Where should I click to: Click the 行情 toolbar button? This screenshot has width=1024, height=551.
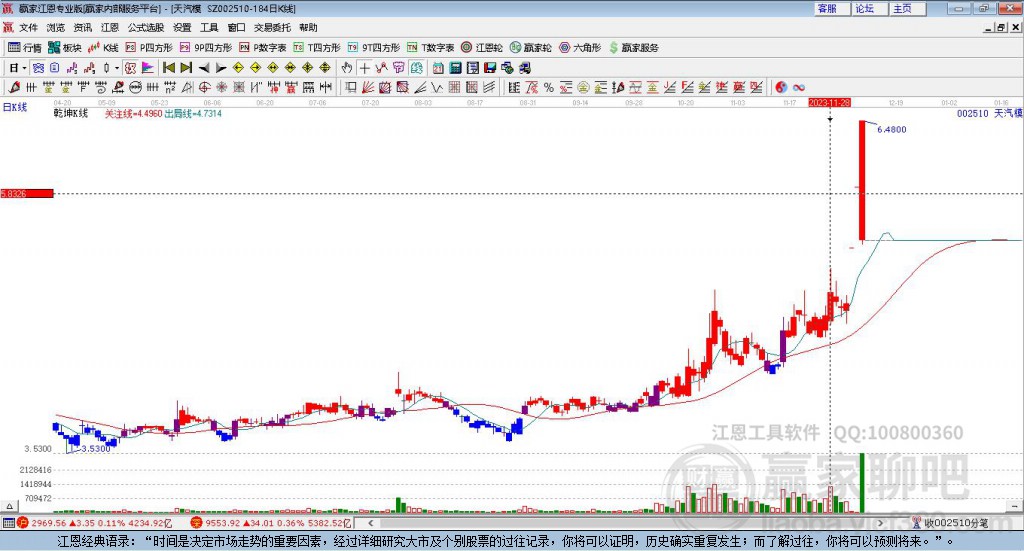(24, 48)
